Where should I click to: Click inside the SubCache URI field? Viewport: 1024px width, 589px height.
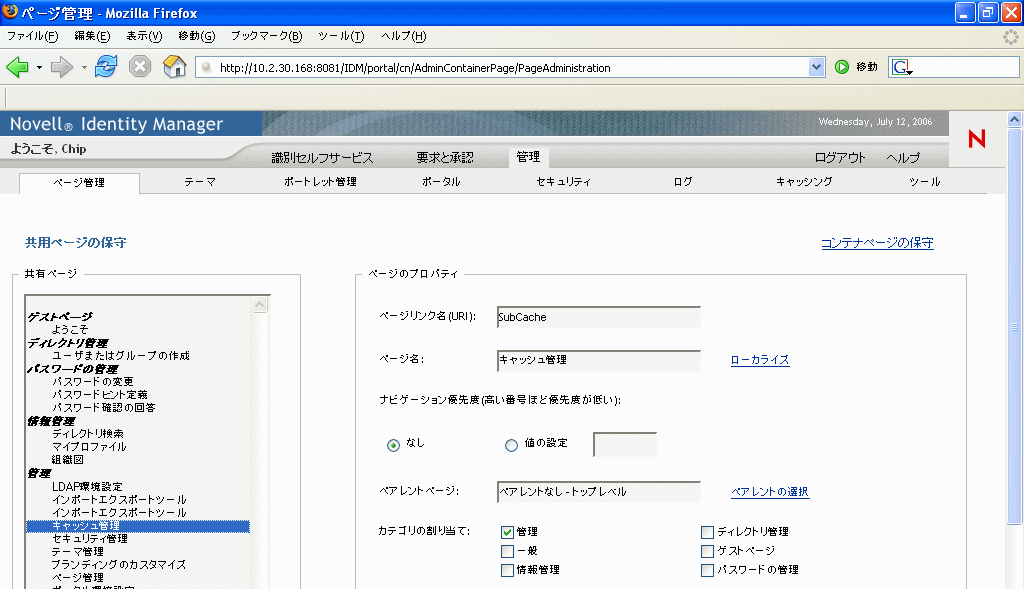(598, 317)
